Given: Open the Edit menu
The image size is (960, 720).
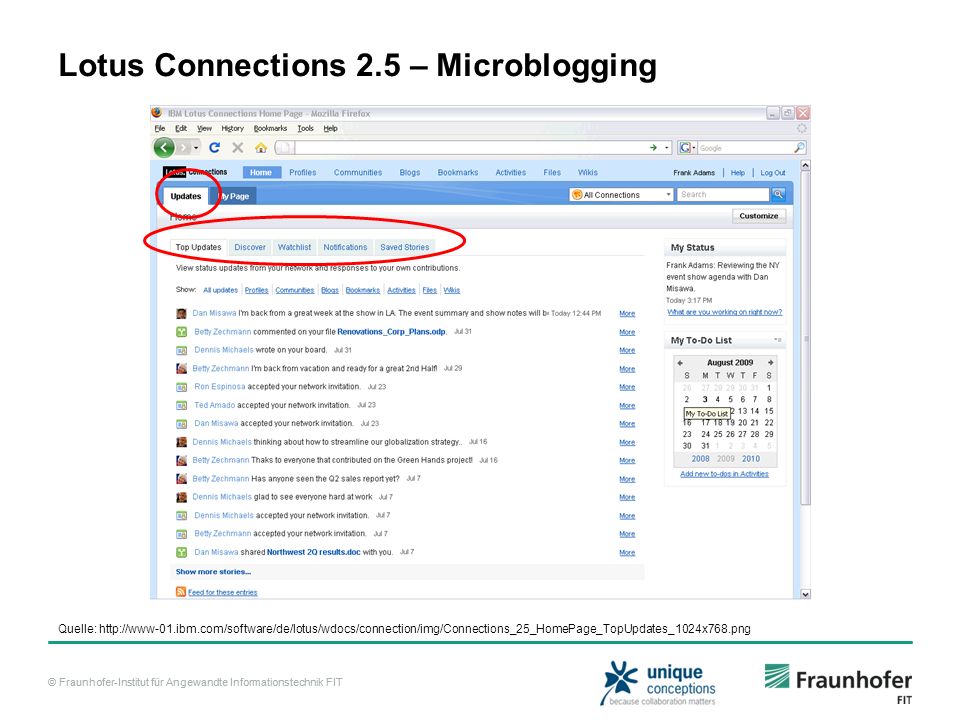Looking at the screenshot, I should coord(181,129).
